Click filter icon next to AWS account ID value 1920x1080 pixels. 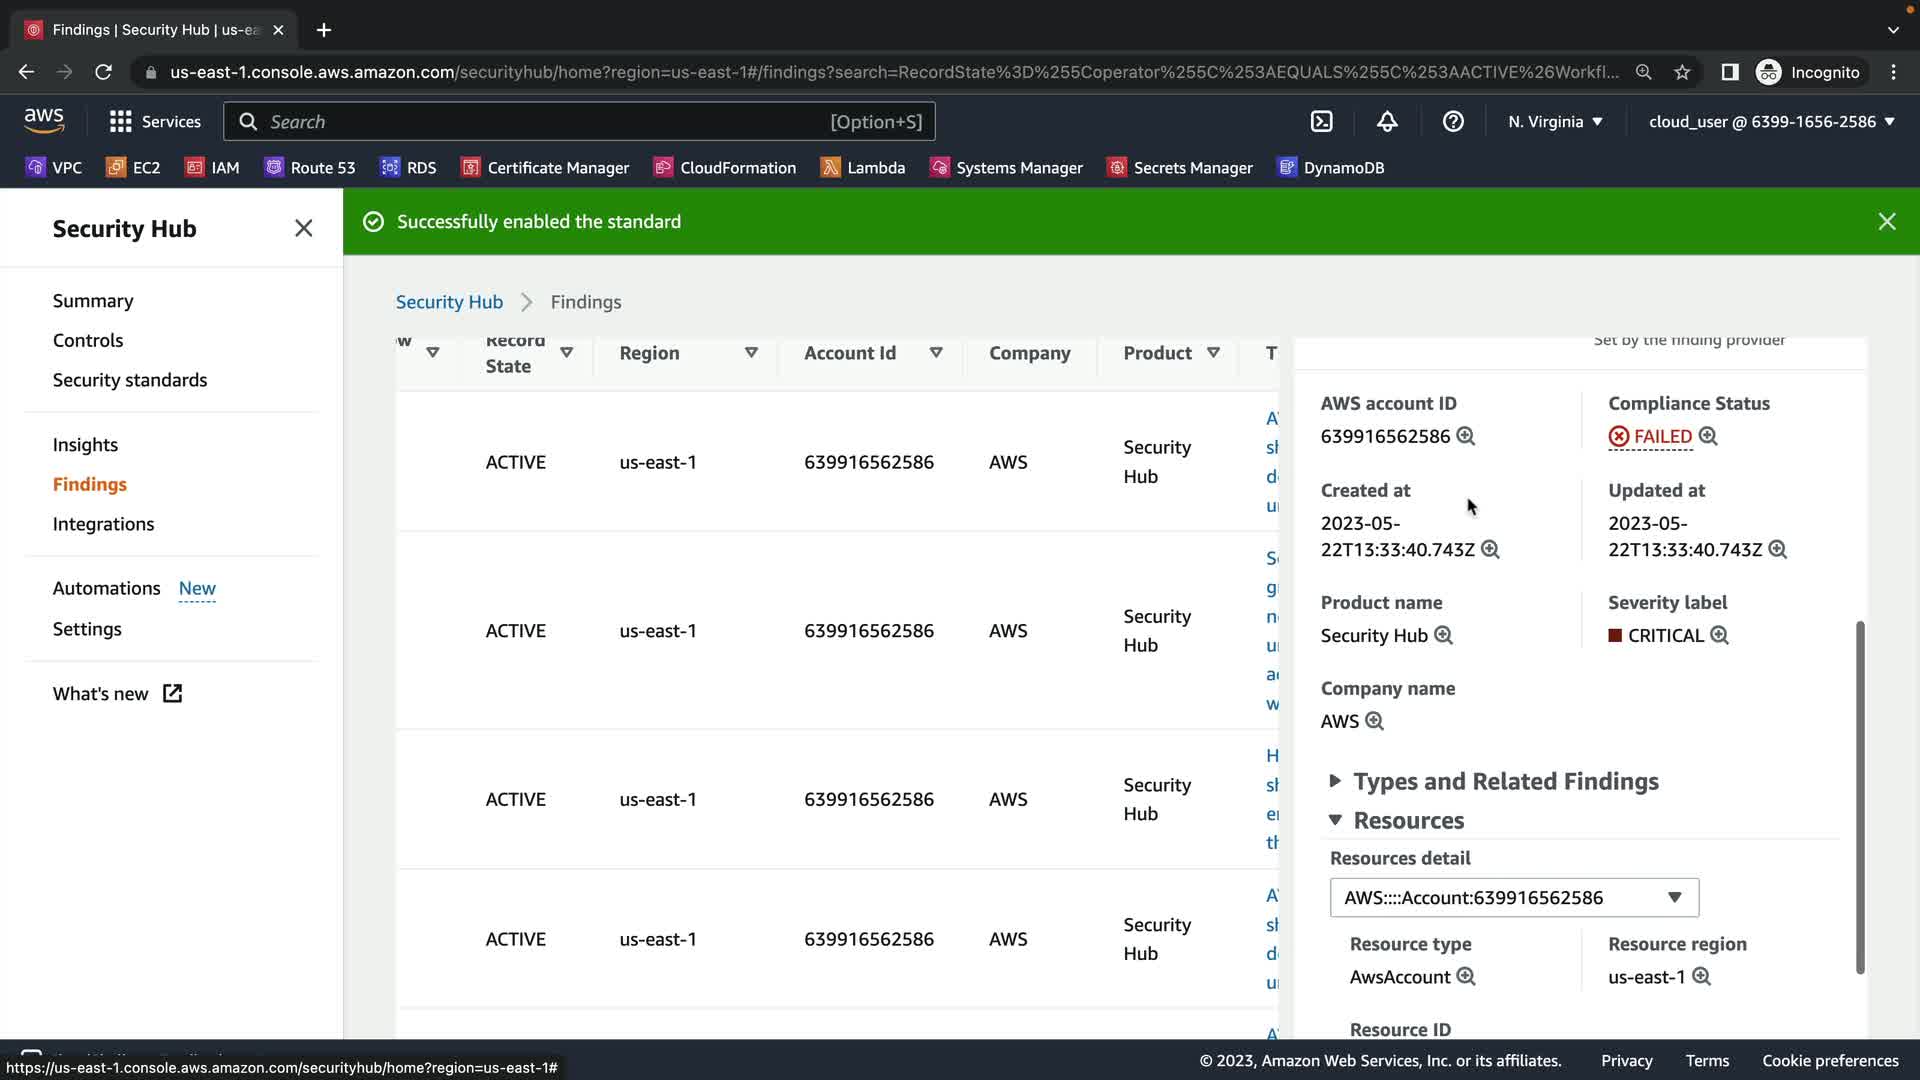1465,436
